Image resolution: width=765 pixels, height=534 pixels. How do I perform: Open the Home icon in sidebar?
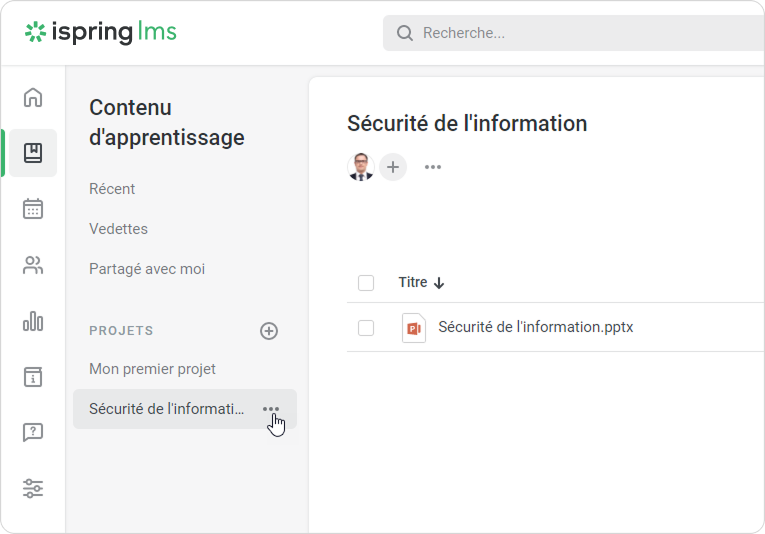pos(33,97)
